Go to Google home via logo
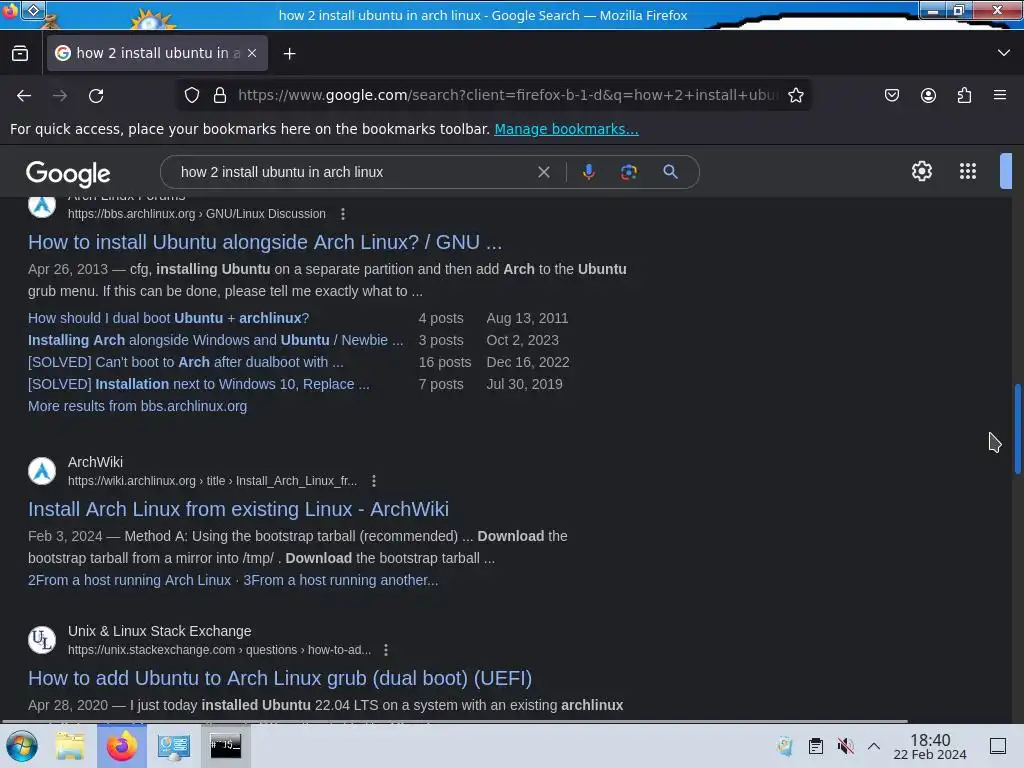The width and height of the screenshot is (1024, 768). (68, 173)
